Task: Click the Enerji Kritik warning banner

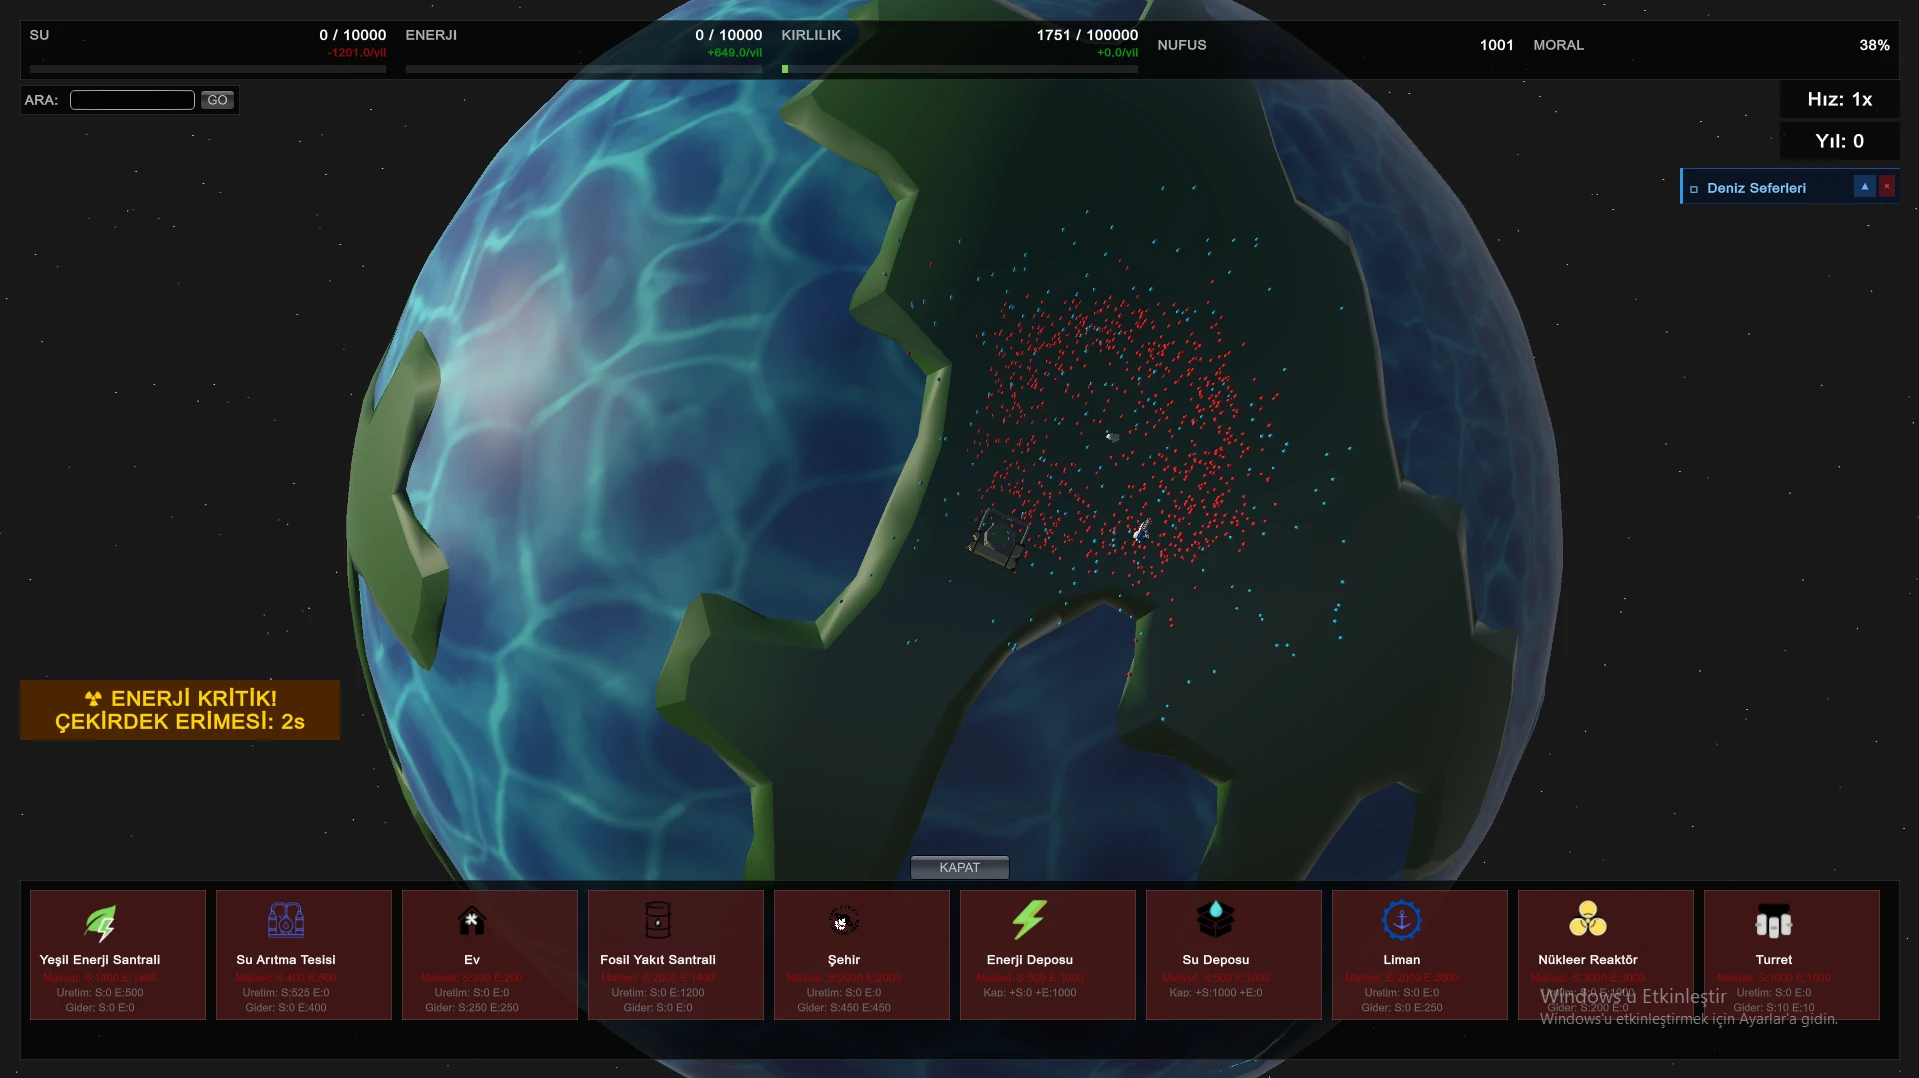Action: (180, 710)
